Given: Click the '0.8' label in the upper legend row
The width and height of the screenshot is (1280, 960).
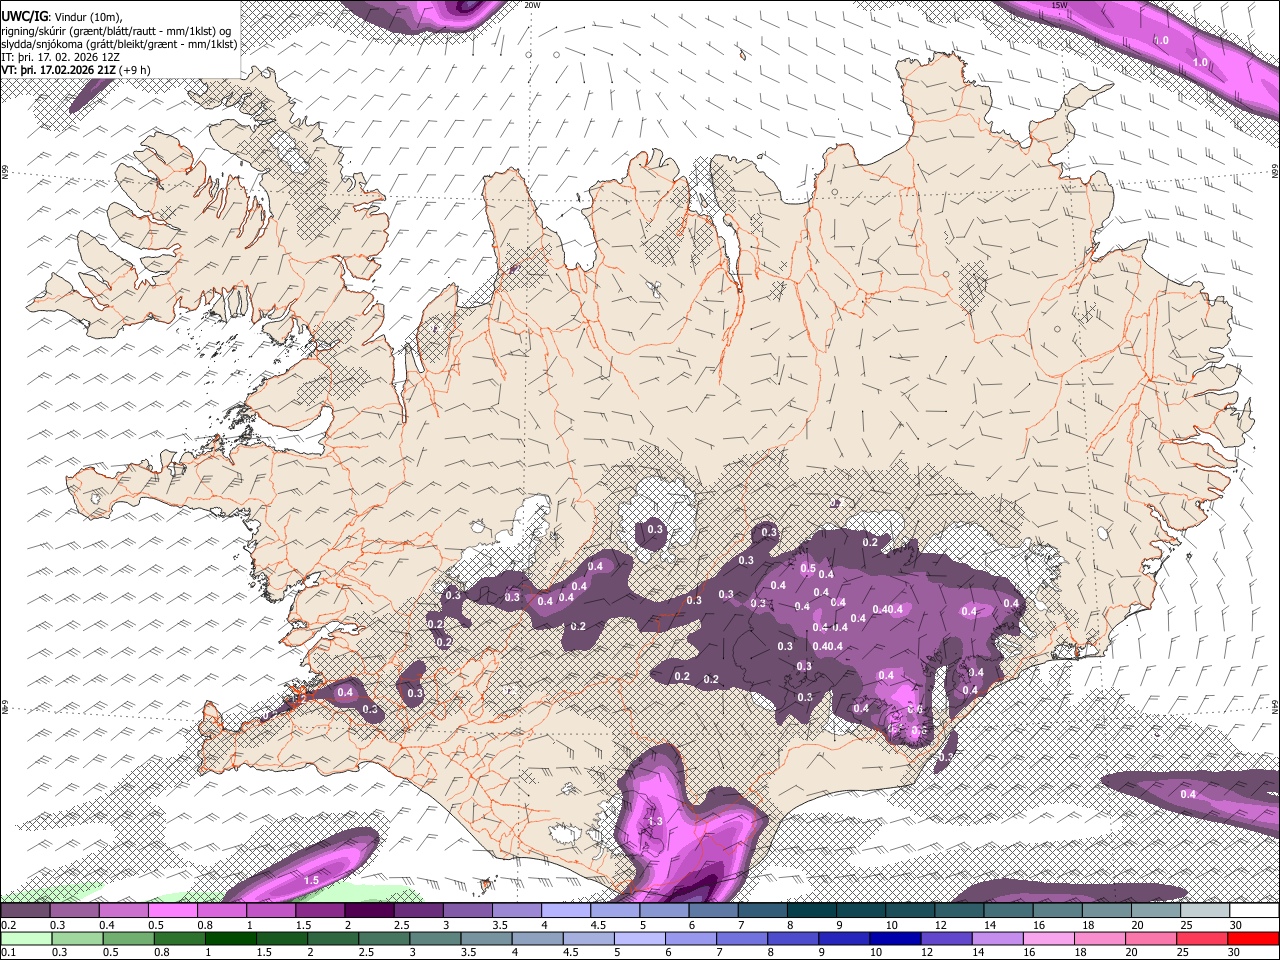Looking at the screenshot, I should (x=205, y=925).
